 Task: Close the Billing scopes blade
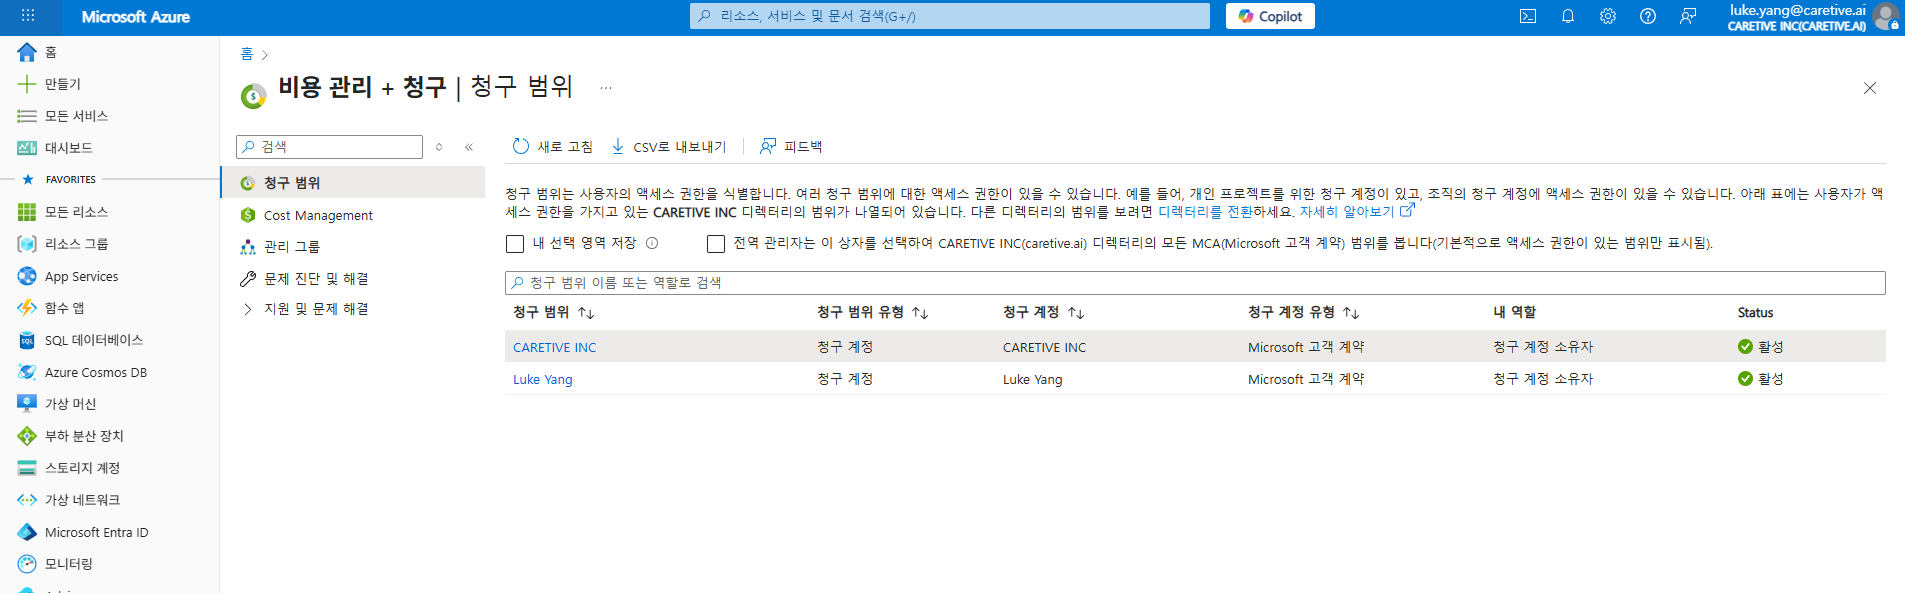1870,88
